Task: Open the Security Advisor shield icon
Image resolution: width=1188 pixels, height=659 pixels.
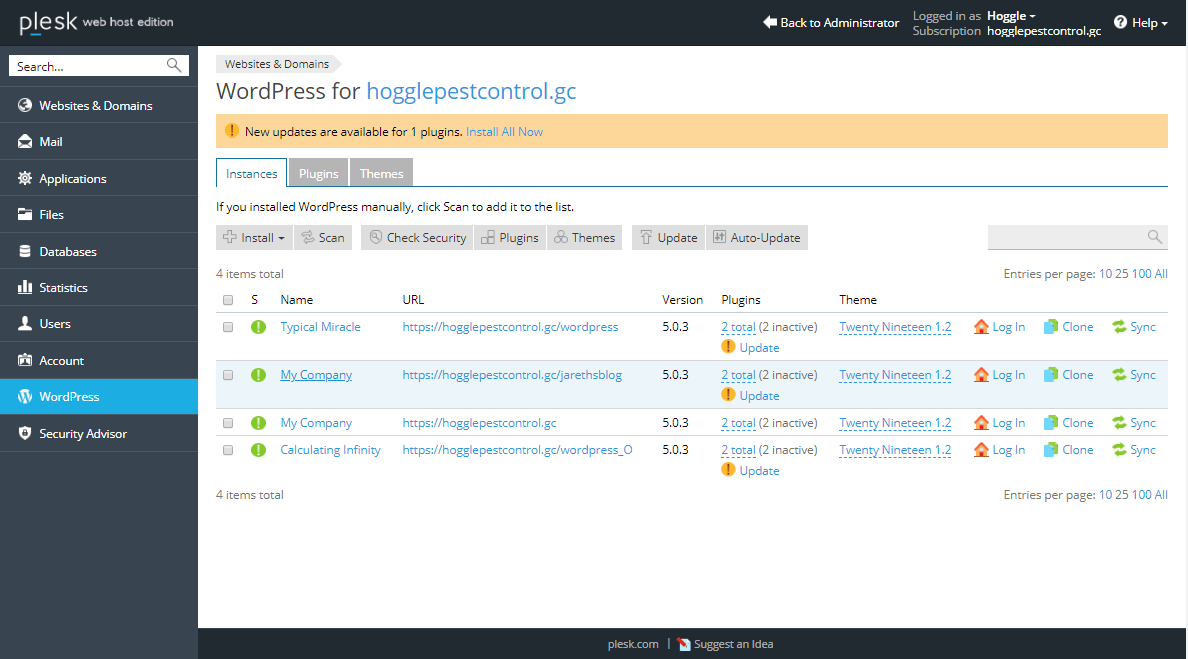Action: click(x=25, y=433)
